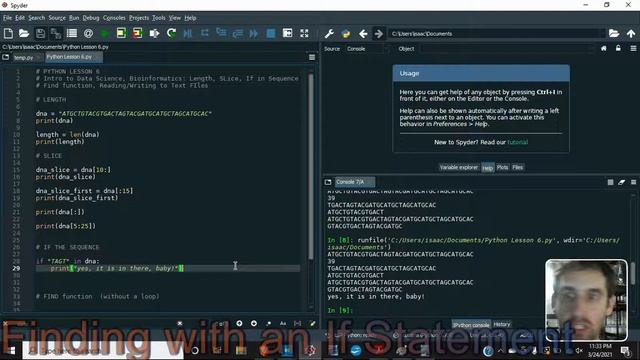Go back with the left arrow
This screenshot has height=360, width=640.
363,34
